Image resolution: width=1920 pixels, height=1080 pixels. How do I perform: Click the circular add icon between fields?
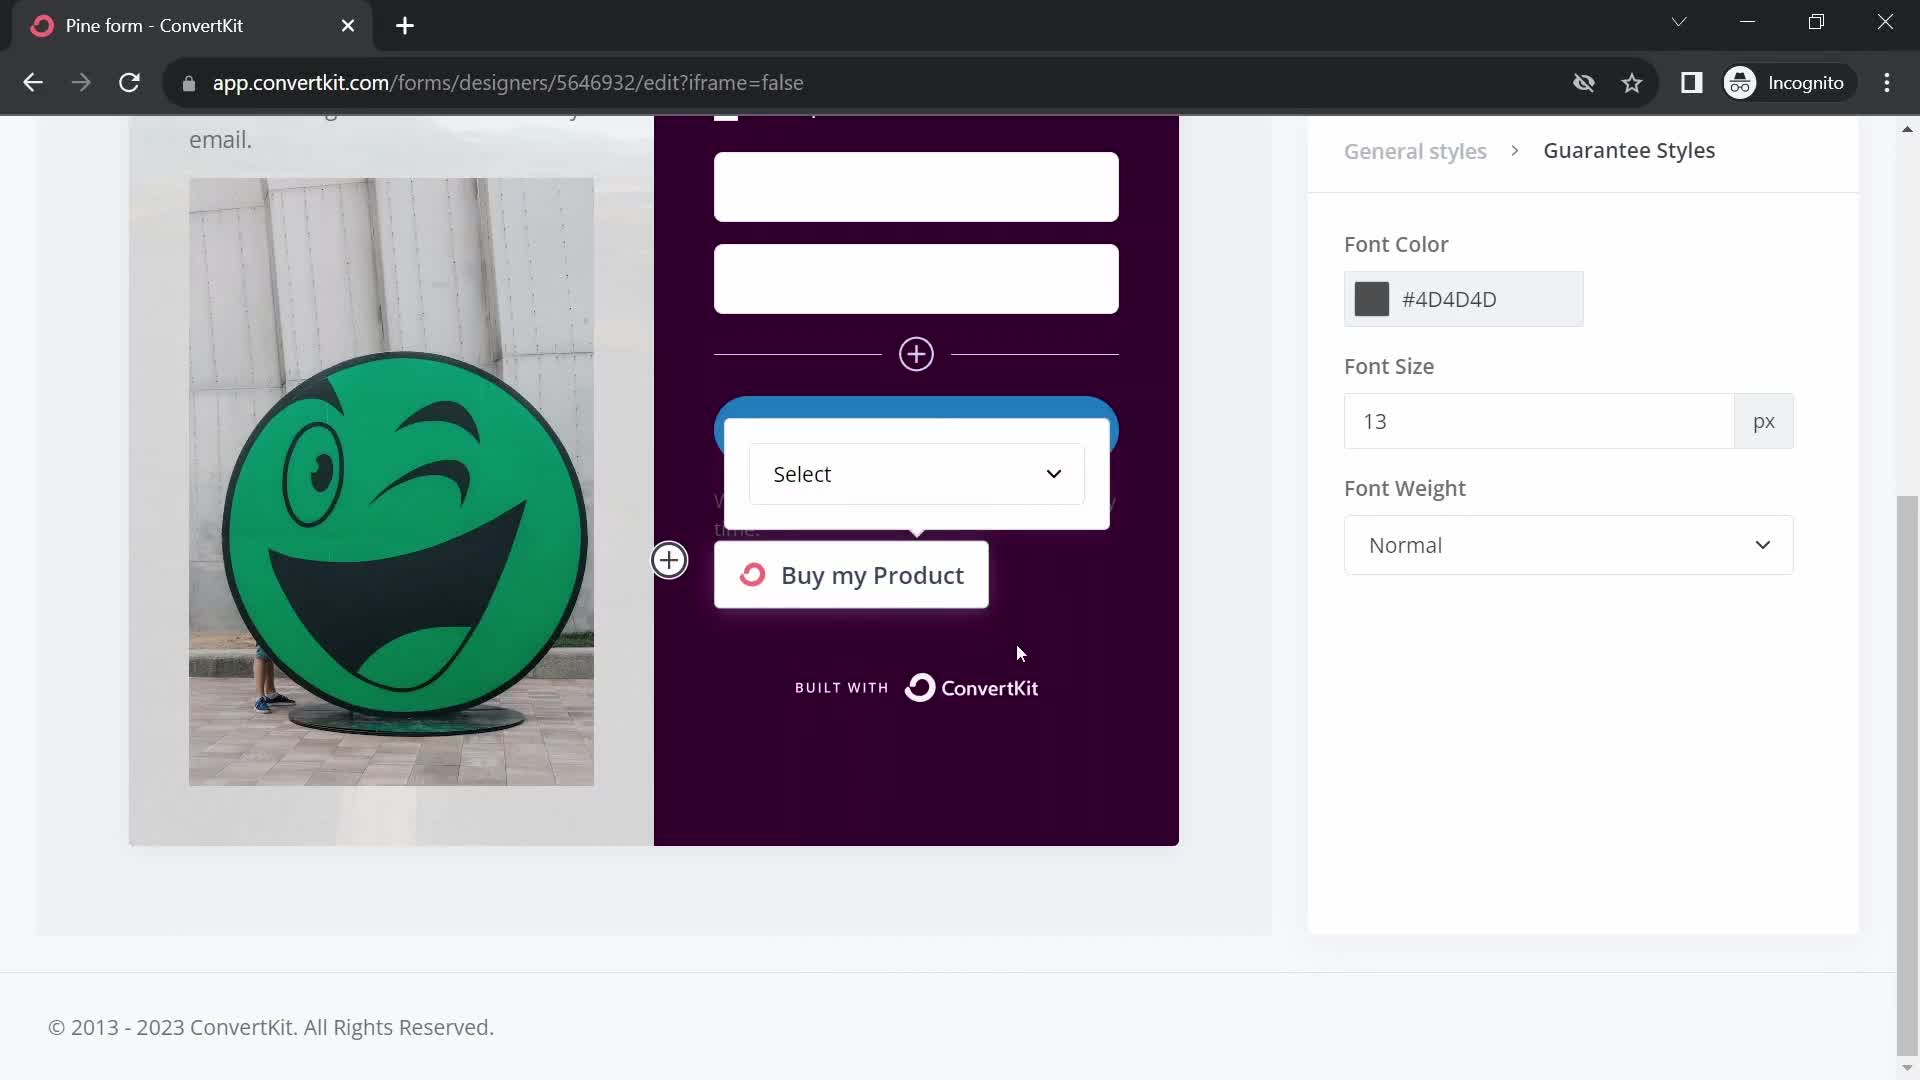click(916, 353)
